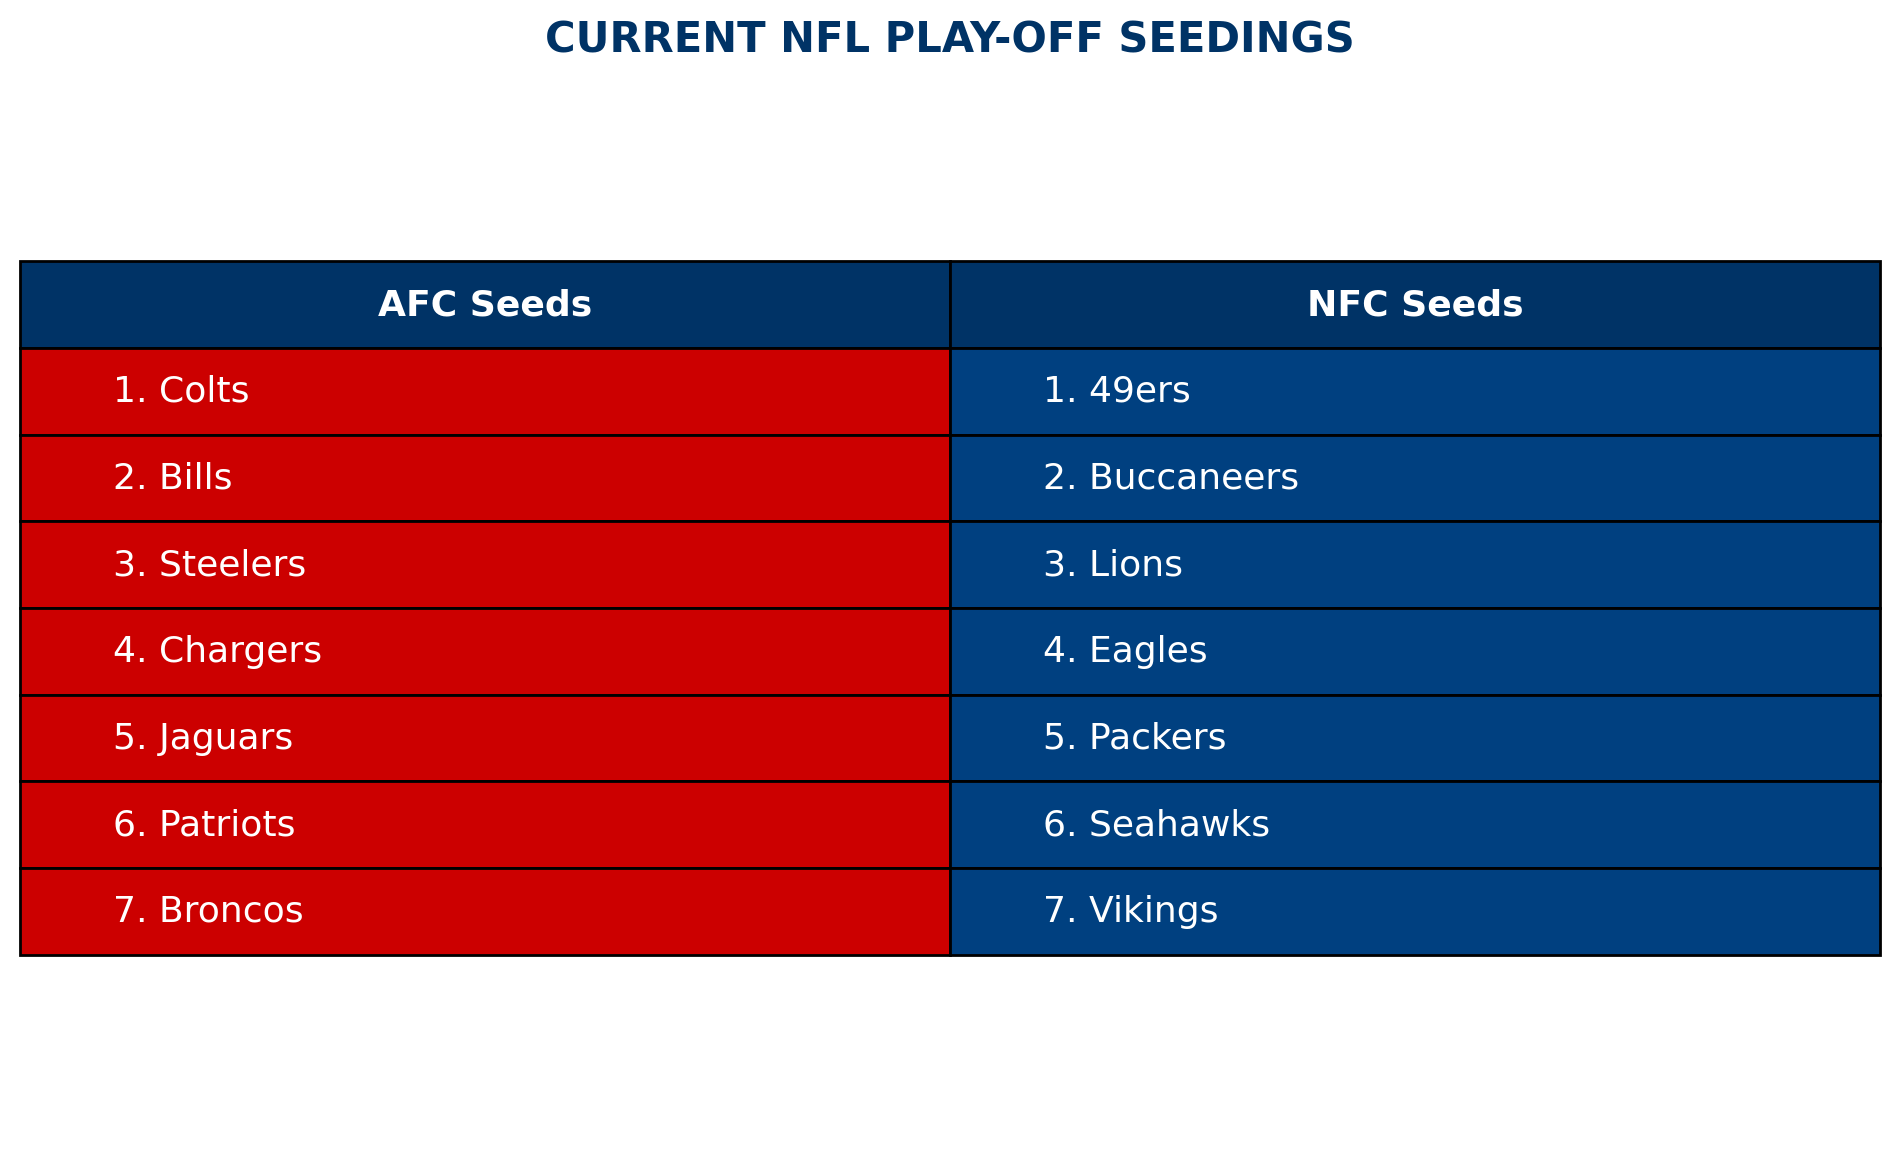This screenshot has height=1167, width=1900.
Task: Select the 1. 49ers cell
Action: point(1117,391)
